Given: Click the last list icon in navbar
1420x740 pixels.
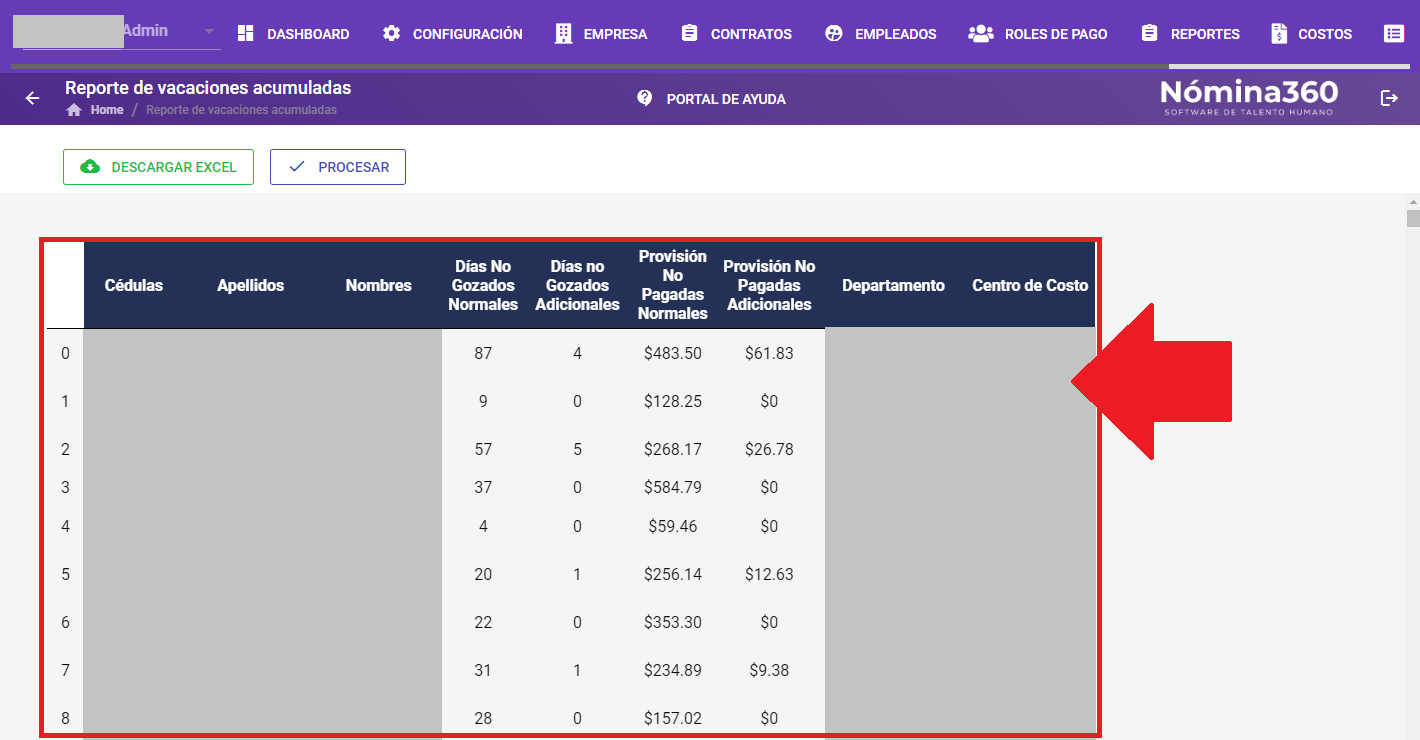Looking at the screenshot, I should click(1393, 33).
